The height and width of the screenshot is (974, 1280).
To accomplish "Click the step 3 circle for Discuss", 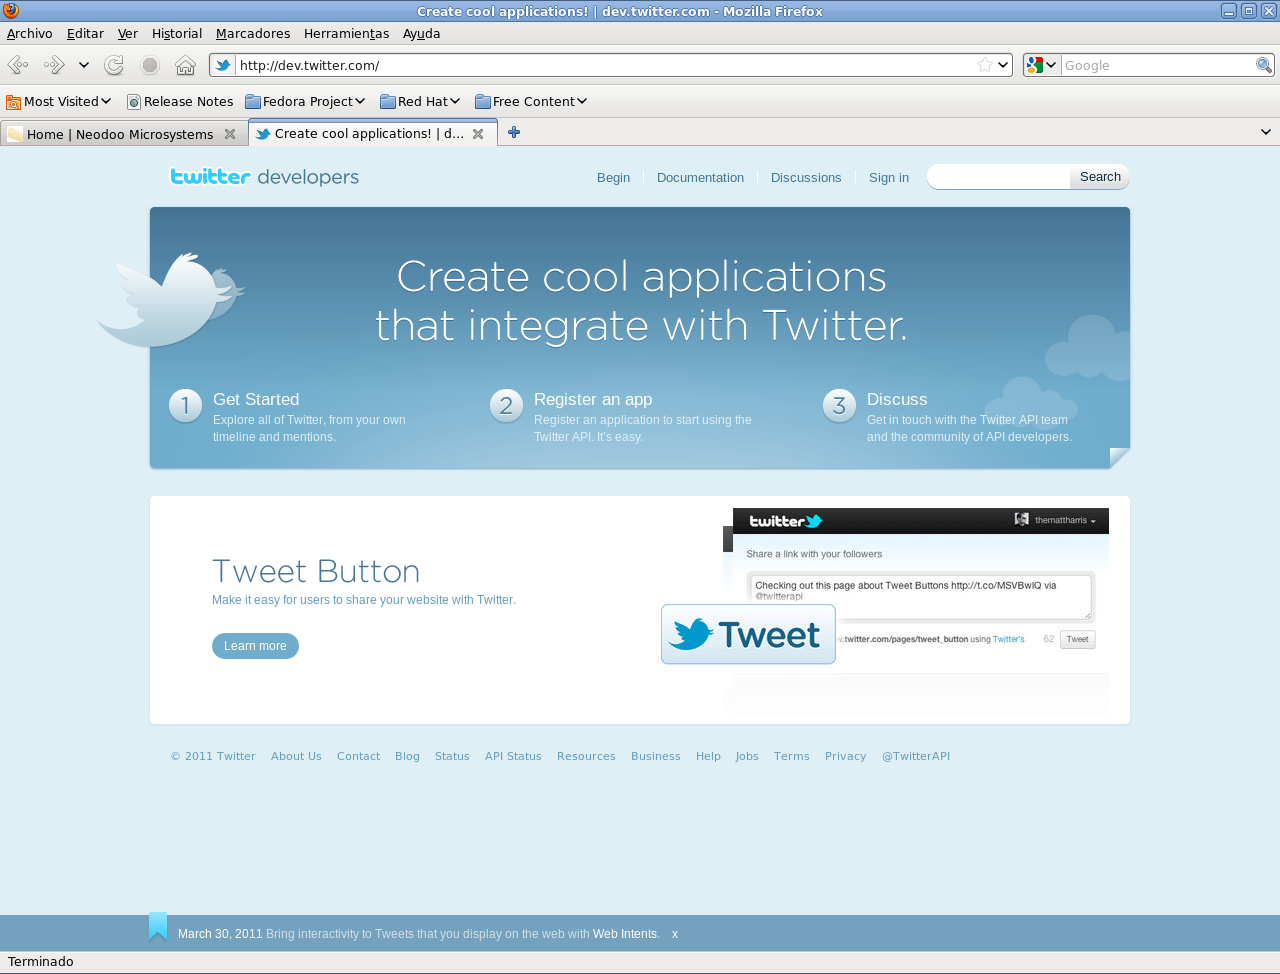I will 839,405.
